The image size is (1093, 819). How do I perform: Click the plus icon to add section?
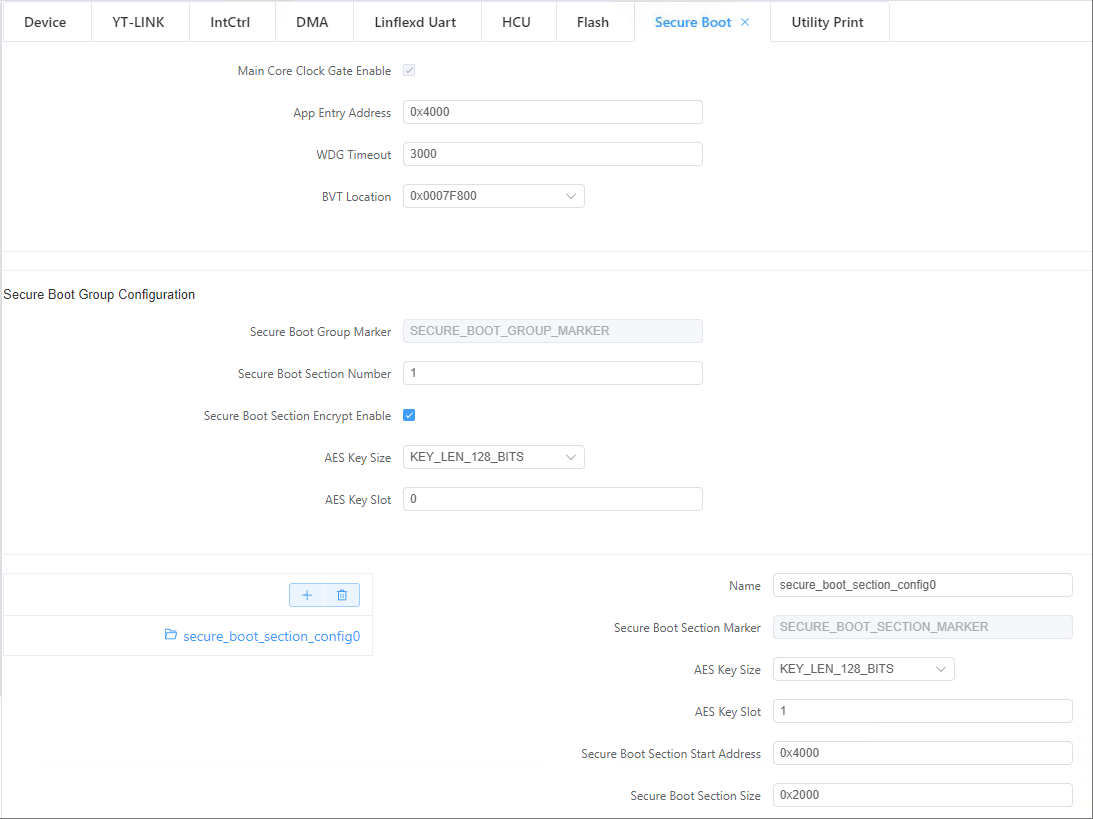[x=307, y=595]
